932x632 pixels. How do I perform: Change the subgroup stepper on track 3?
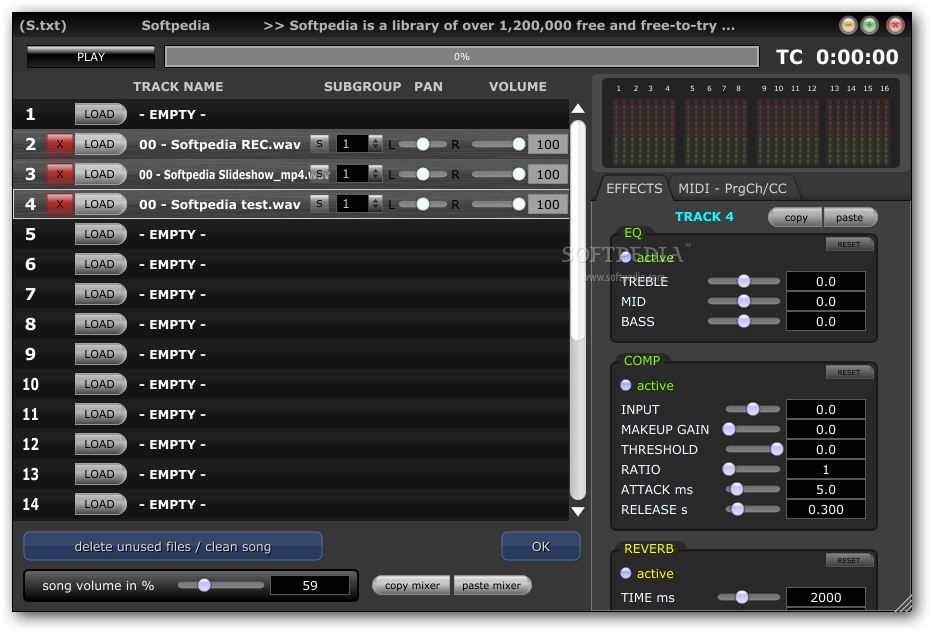(x=374, y=174)
